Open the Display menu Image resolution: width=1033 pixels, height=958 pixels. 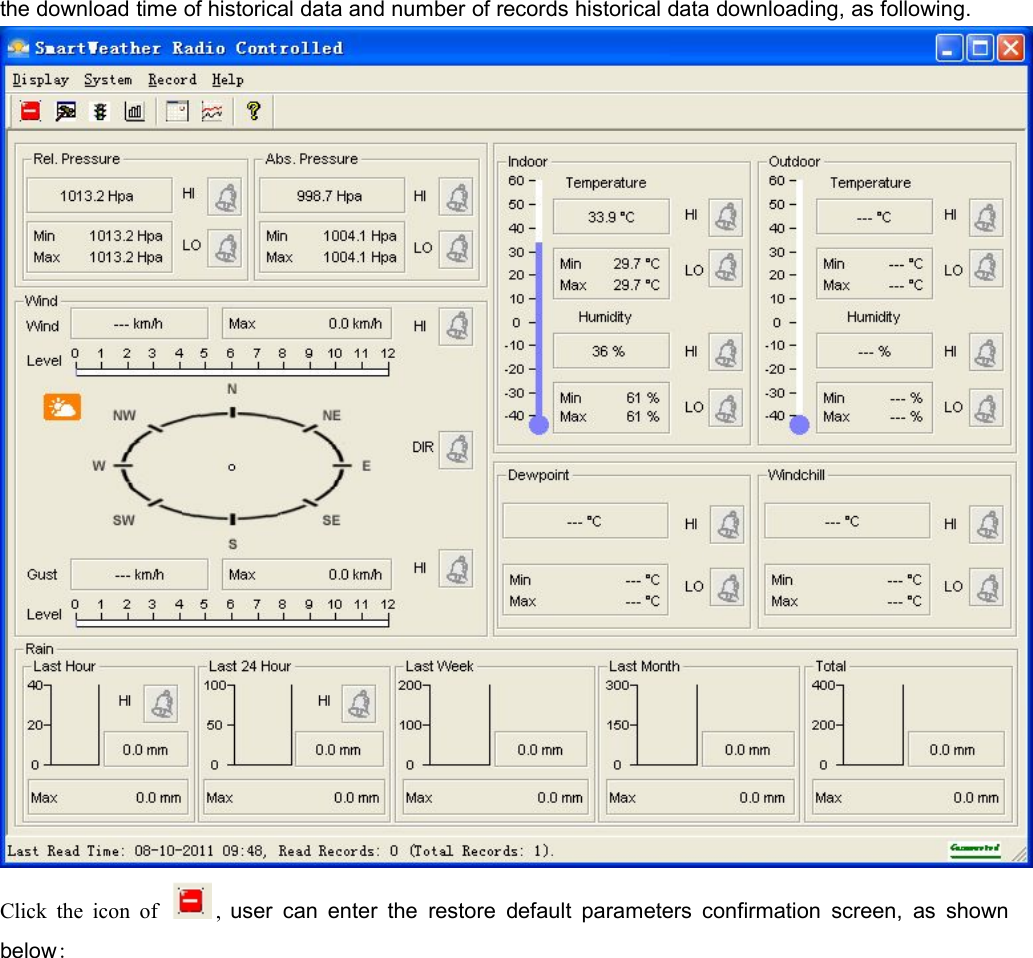(41, 80)
